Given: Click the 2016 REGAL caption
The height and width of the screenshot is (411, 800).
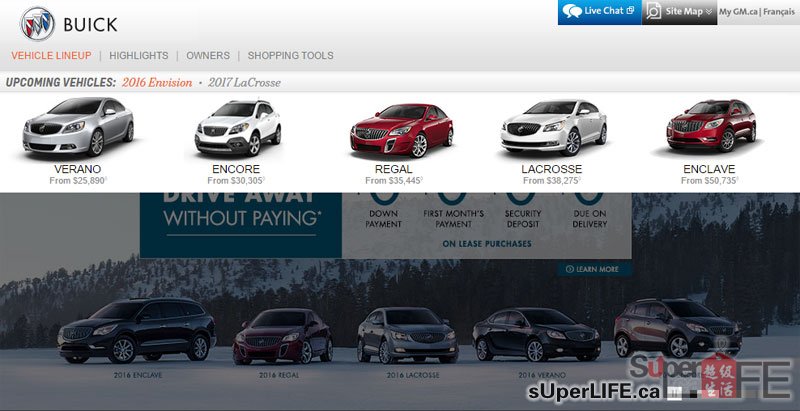Looking at the screenshot, I should coord(279,375).
